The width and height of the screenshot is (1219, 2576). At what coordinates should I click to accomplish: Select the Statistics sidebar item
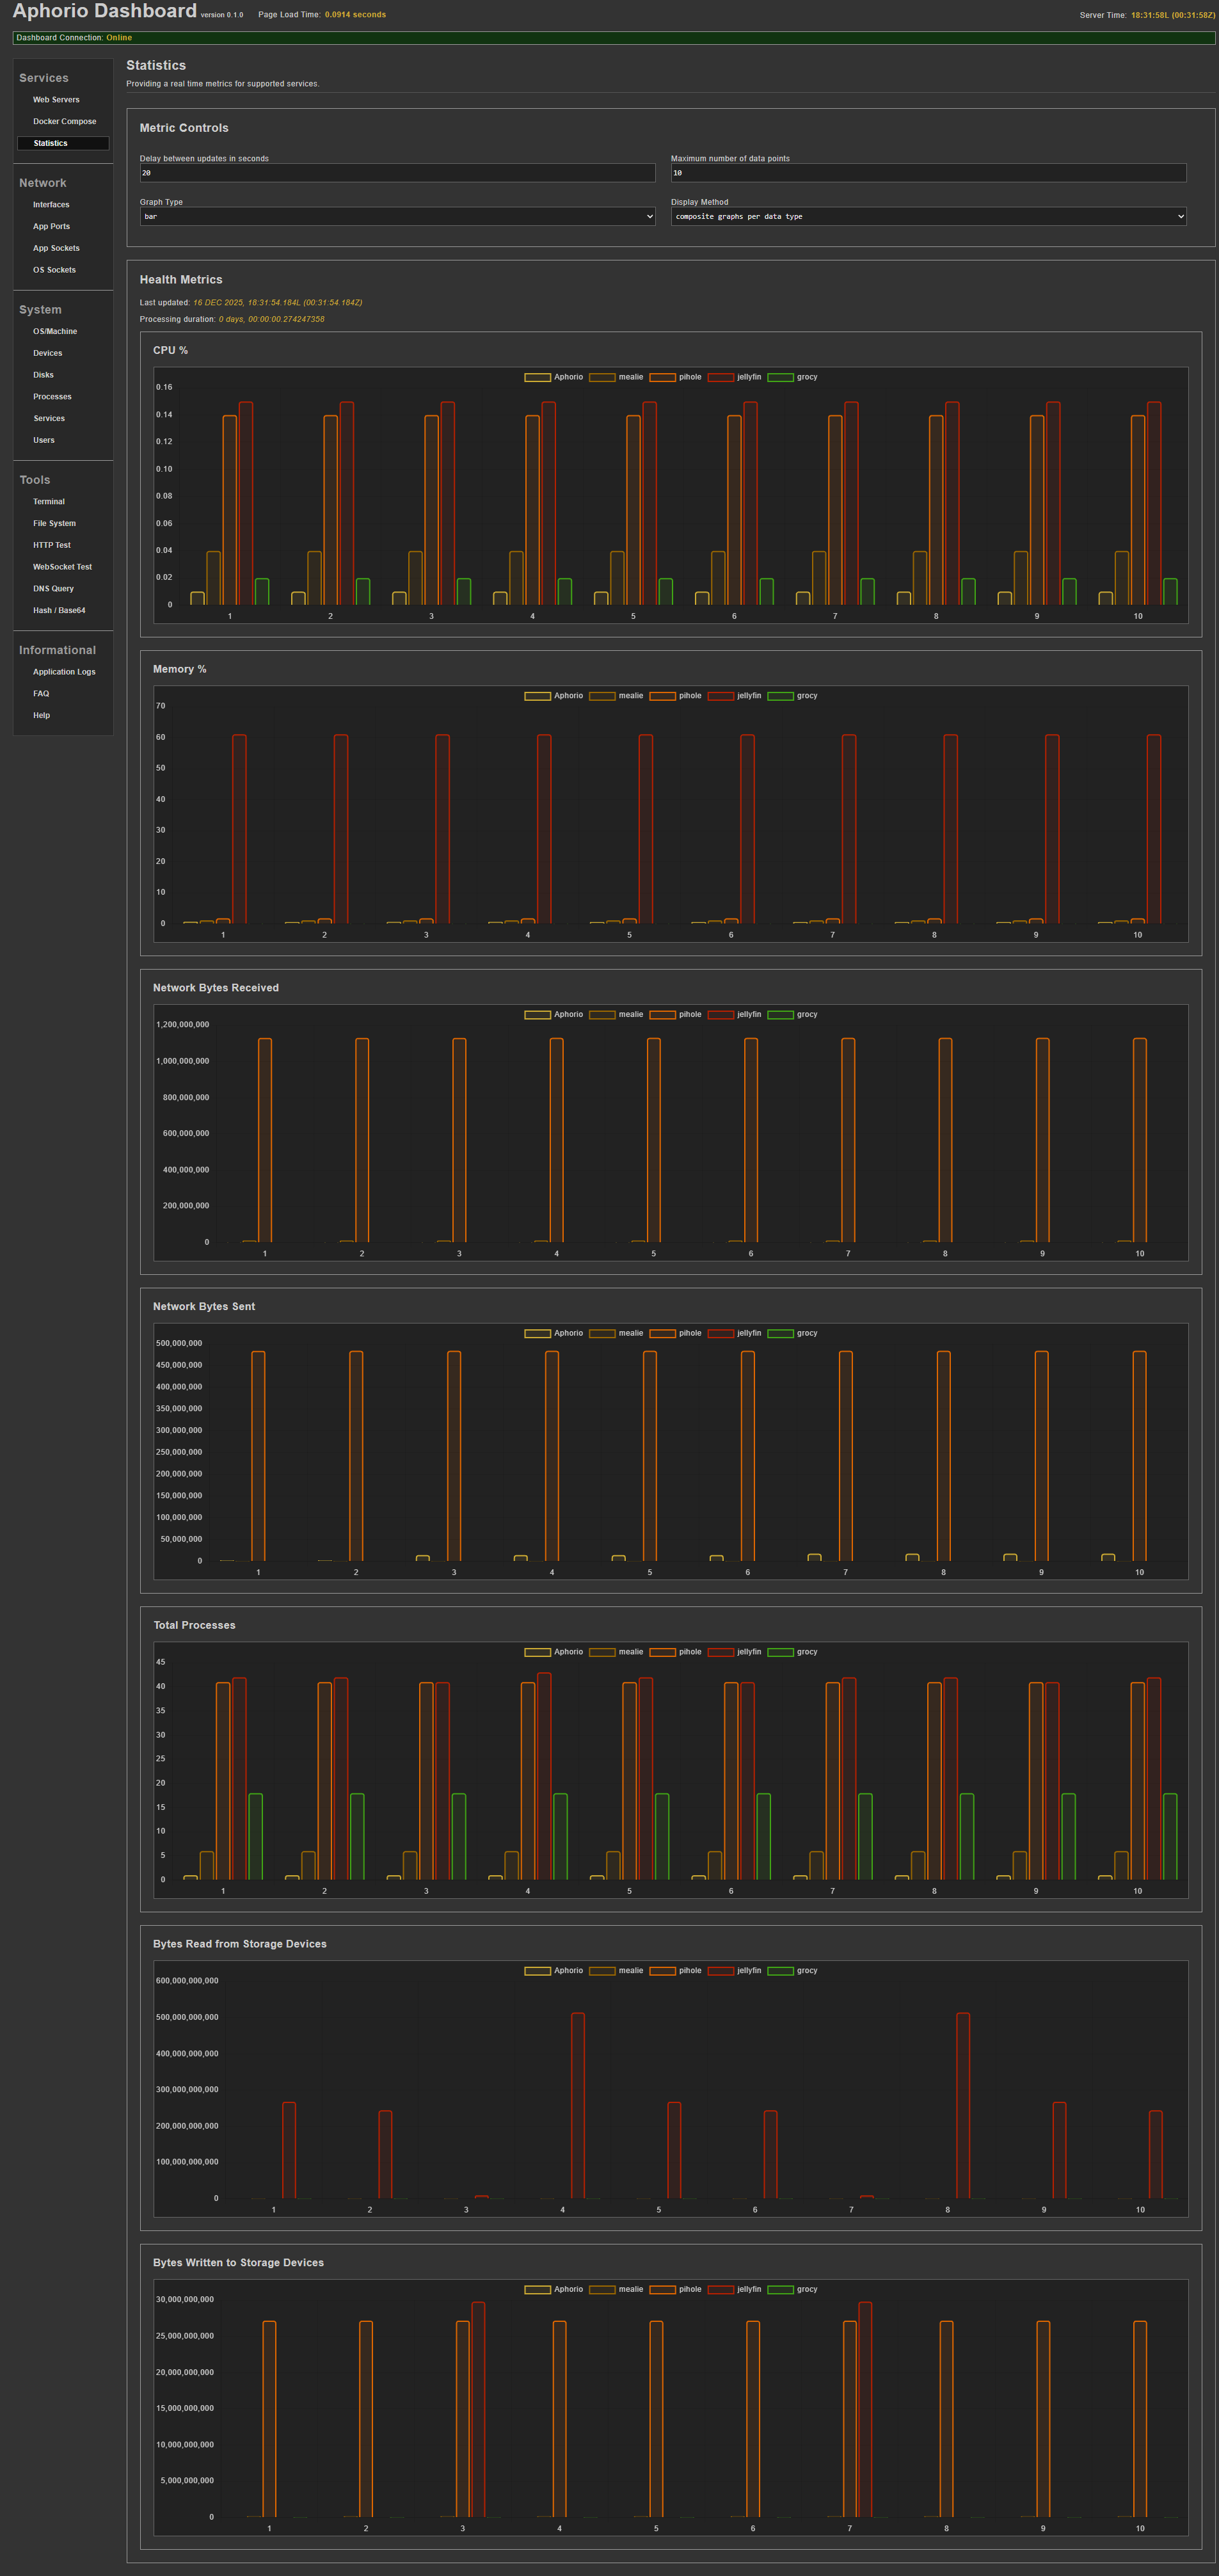[x=51, y=143]
